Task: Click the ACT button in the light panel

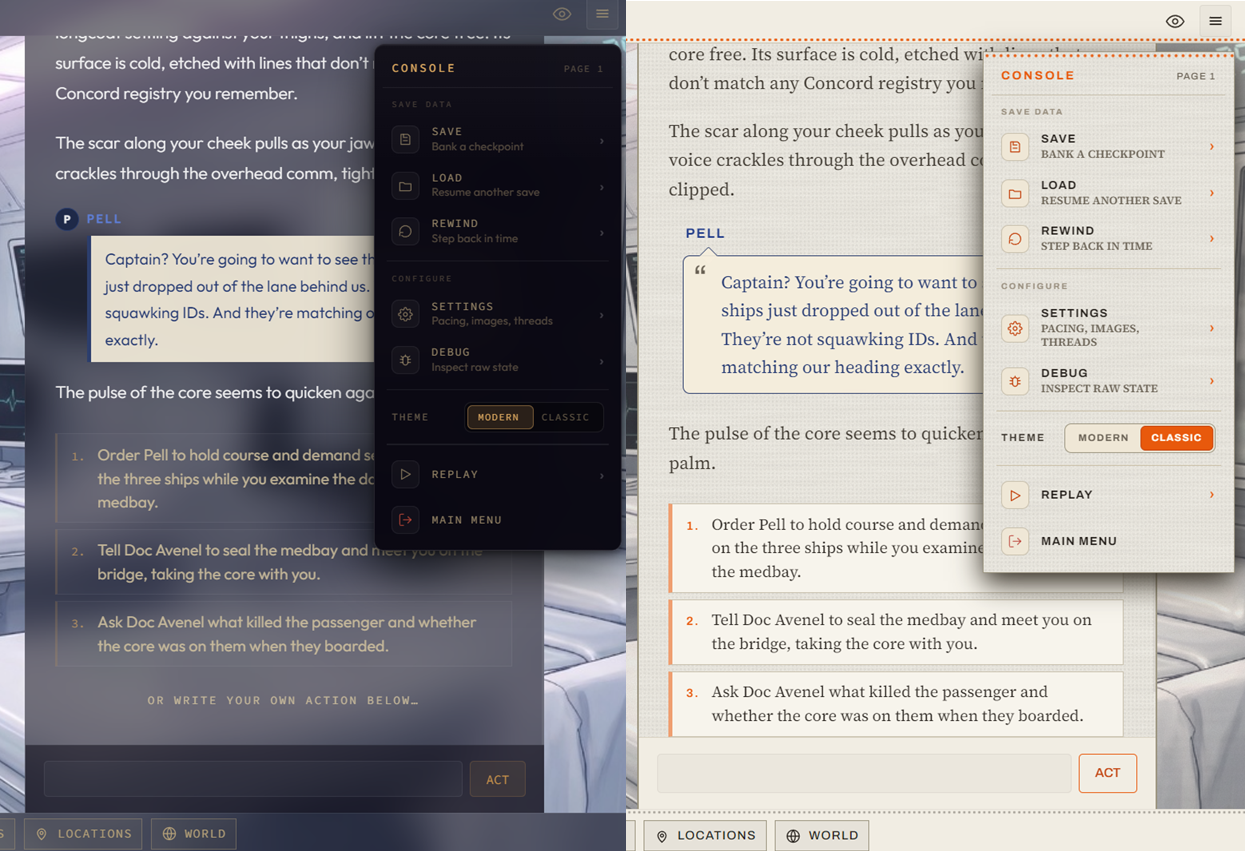Action: pos(1107,773)
